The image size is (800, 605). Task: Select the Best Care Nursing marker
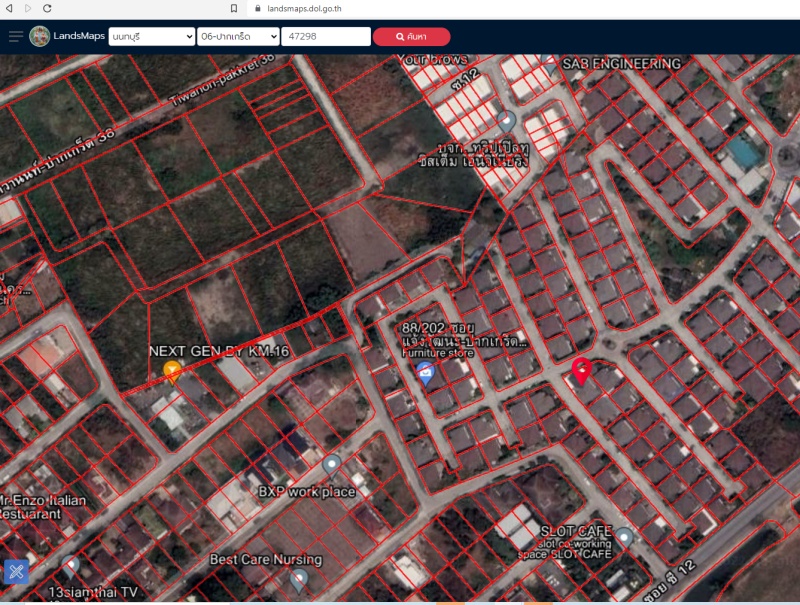(x=298, y=579)
